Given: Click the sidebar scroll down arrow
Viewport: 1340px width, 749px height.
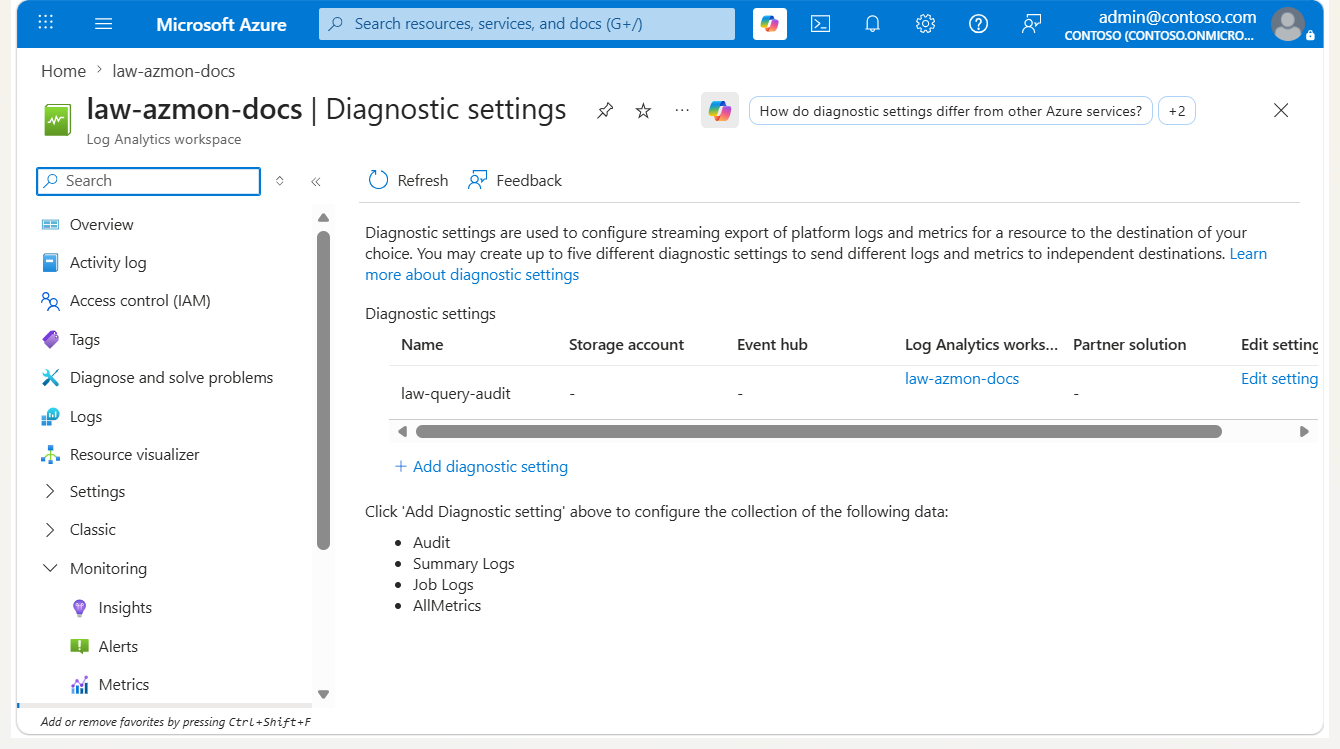Looking at the screenshot, I should (323, 694).
